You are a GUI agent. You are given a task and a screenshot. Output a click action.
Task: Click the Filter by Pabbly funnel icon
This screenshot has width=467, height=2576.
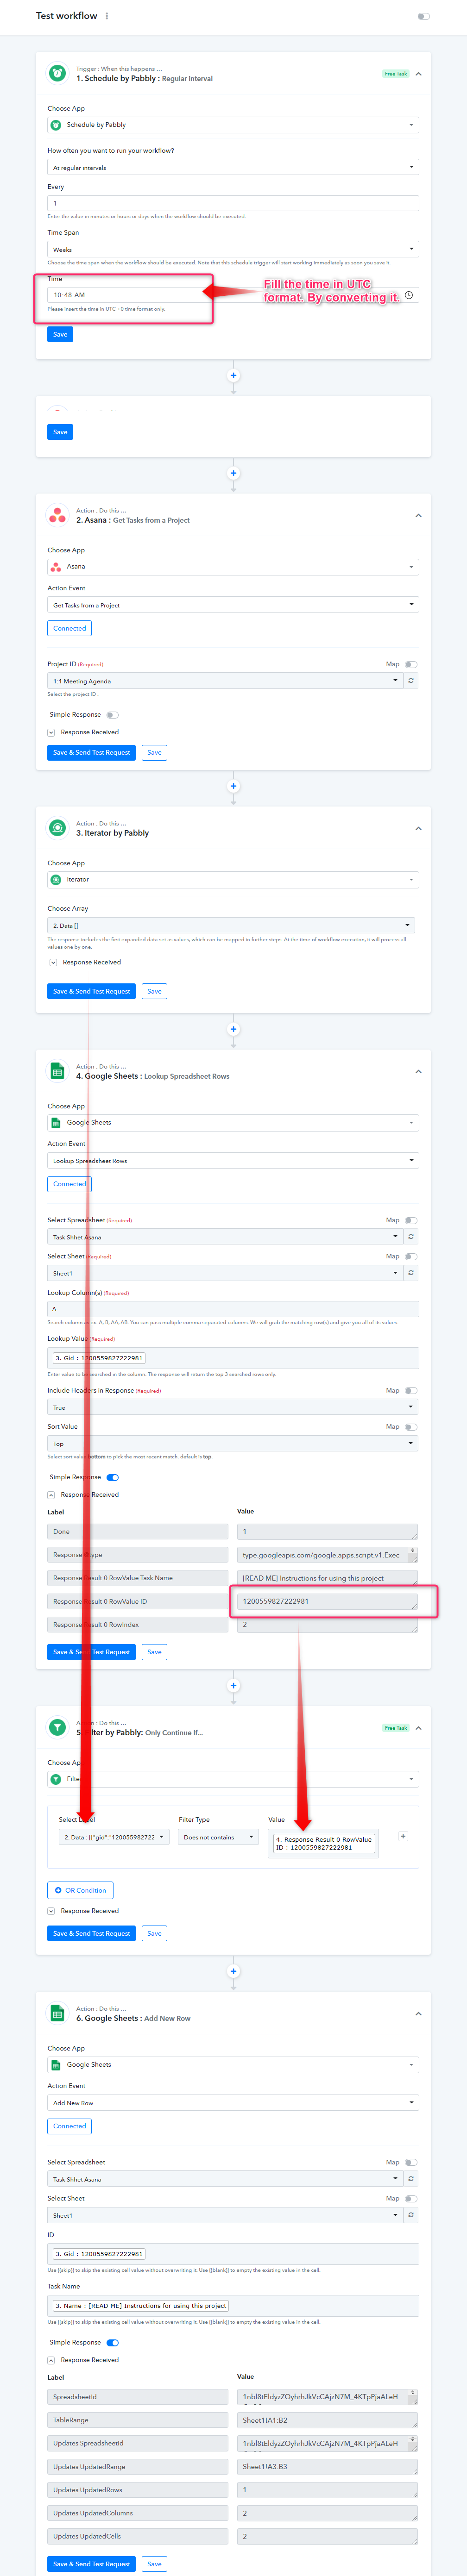(58, 1727)
